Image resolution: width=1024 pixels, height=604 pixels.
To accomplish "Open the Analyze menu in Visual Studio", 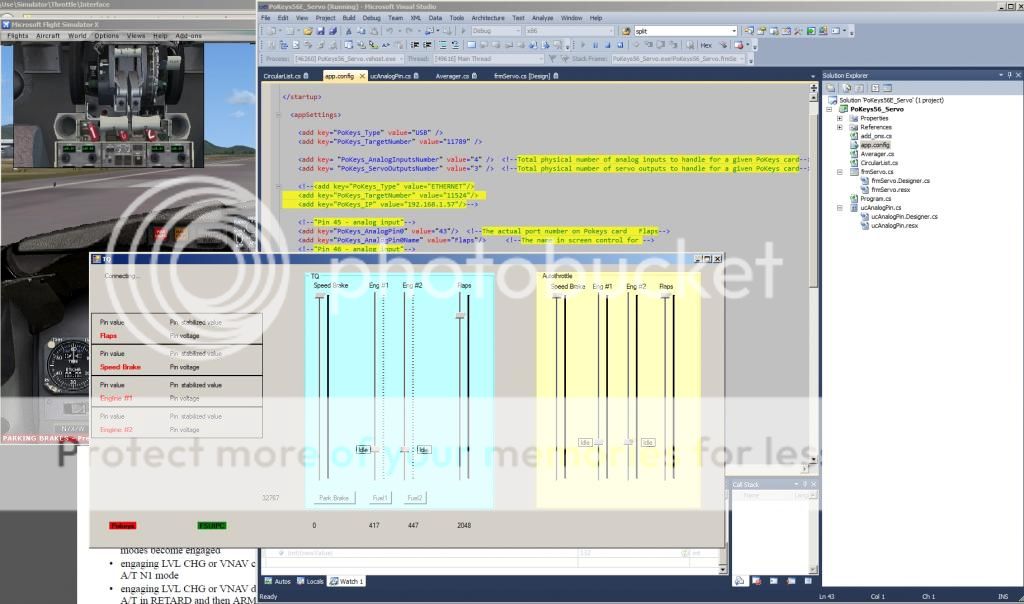I will (x=542, y=18).
